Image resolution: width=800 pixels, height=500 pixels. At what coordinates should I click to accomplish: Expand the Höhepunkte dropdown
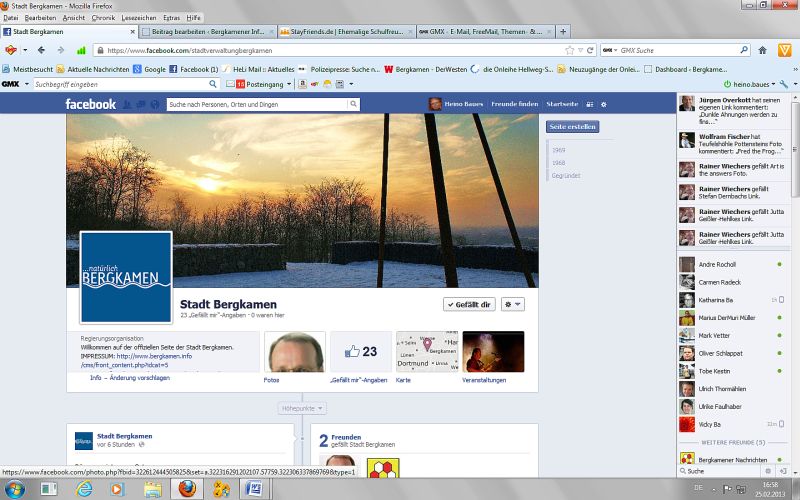302,409
